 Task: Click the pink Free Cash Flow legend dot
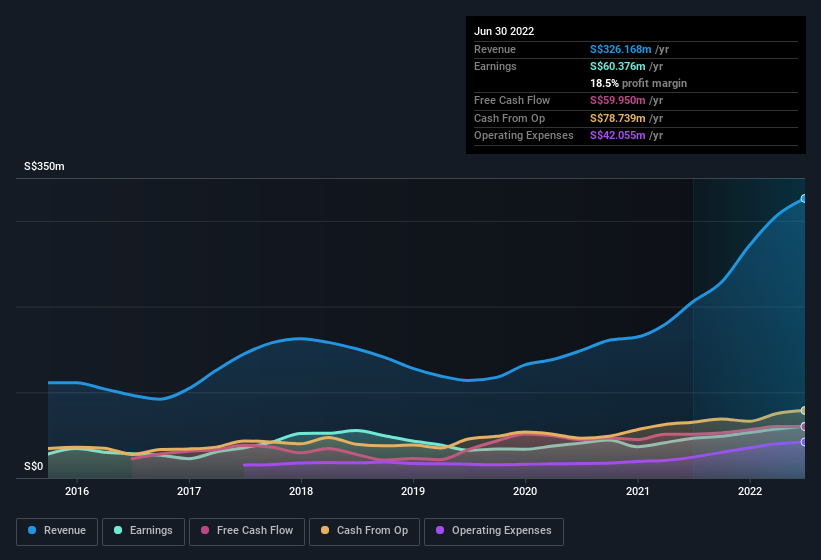205,530
